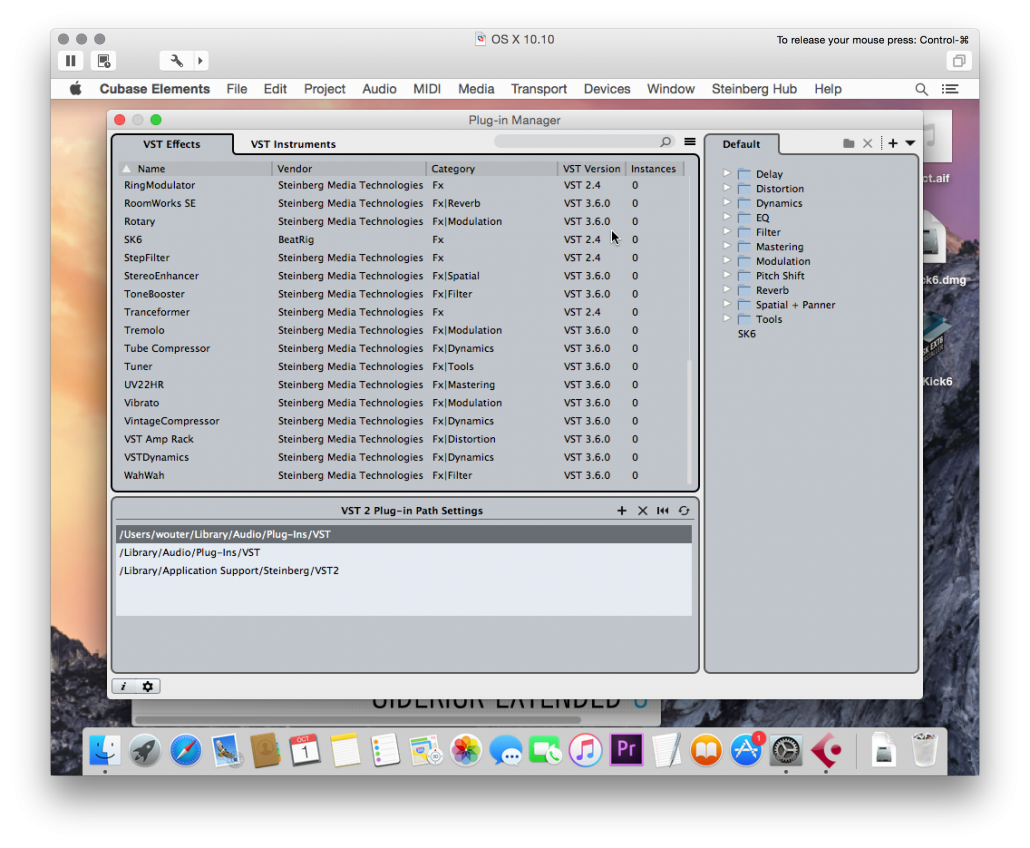
Task: Launch Safari from the dock
Action: (x=185, y=750)
